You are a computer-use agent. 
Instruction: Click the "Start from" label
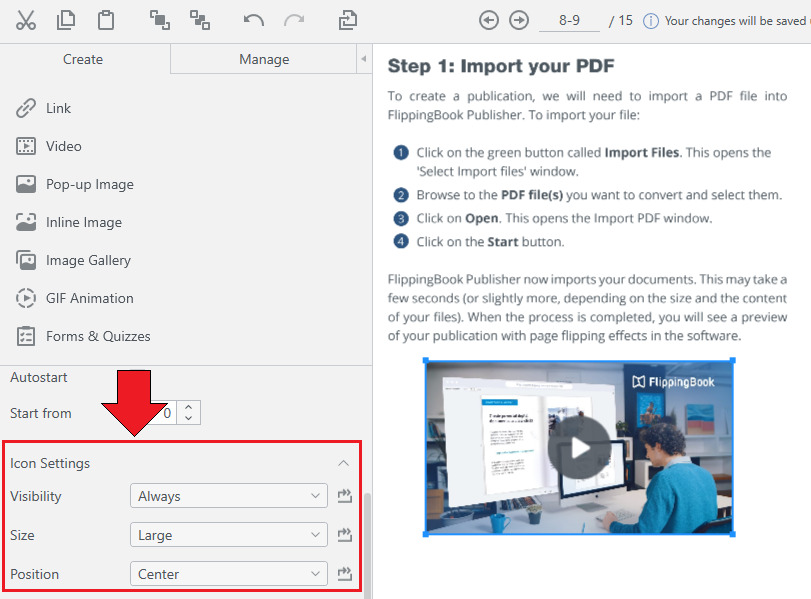[41, 413]
